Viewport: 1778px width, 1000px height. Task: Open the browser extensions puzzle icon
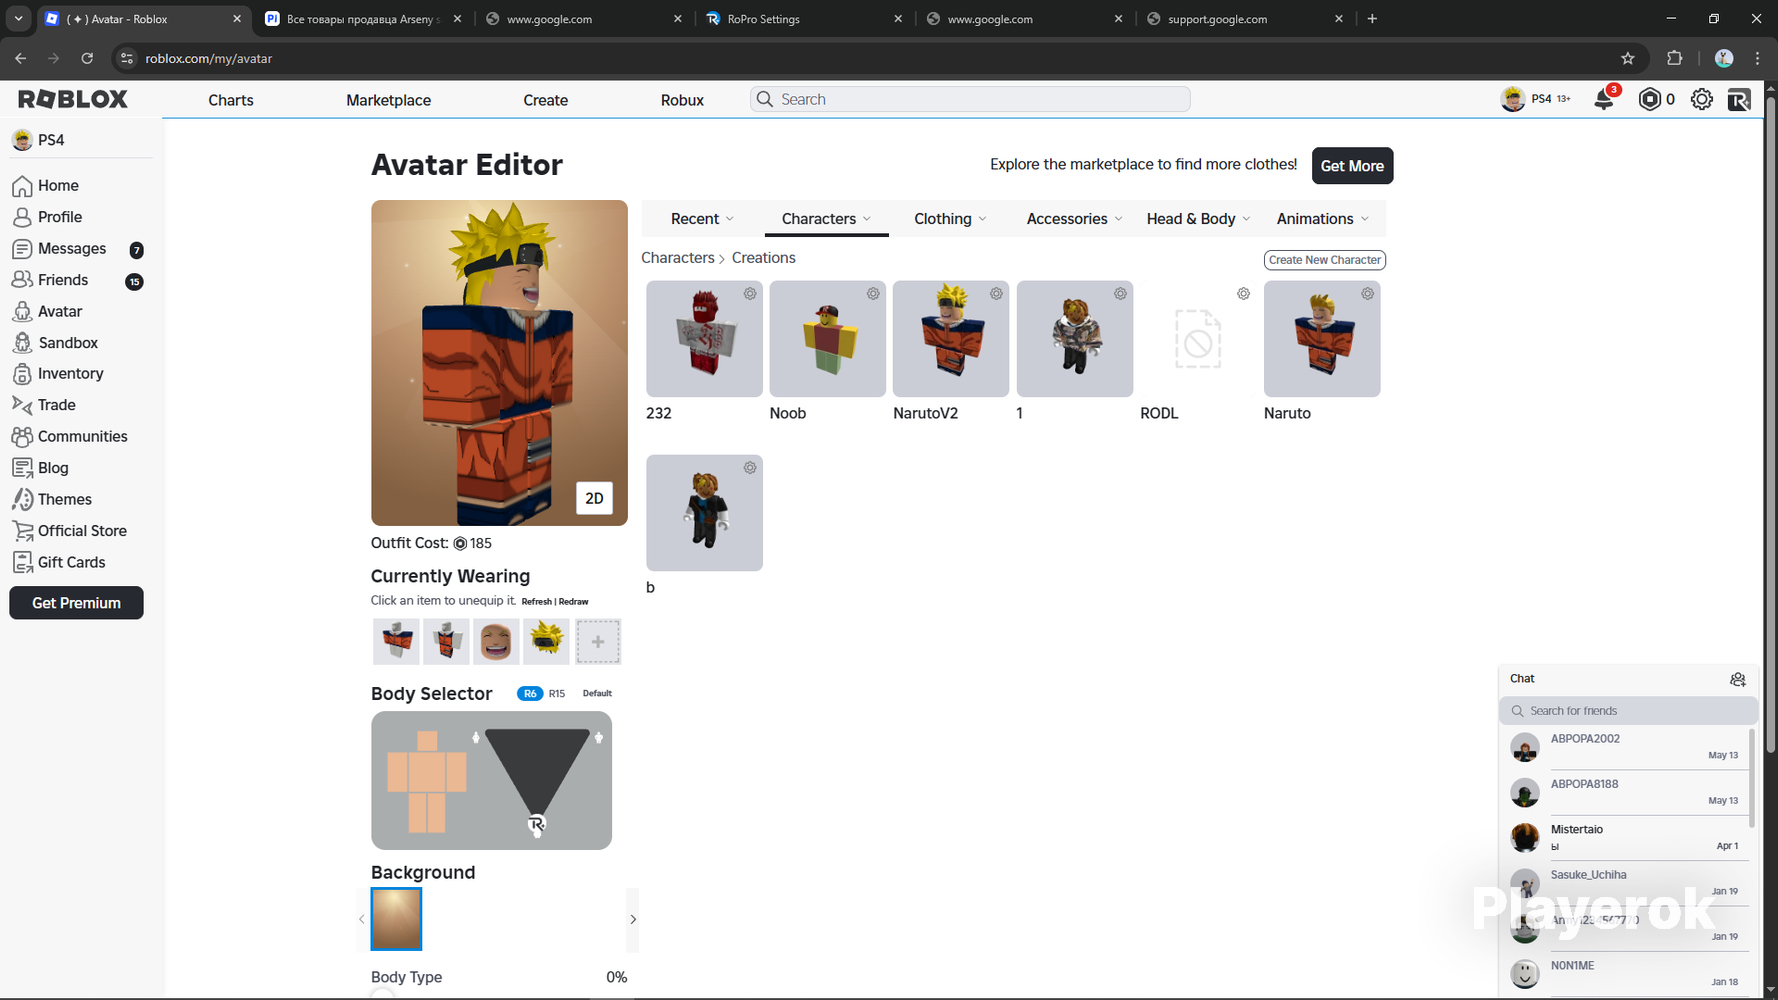tap(1674, 58)
